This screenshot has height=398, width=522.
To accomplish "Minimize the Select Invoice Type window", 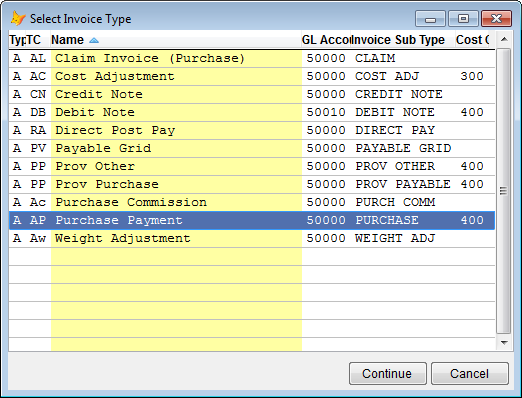I will (x=430, y=19).
